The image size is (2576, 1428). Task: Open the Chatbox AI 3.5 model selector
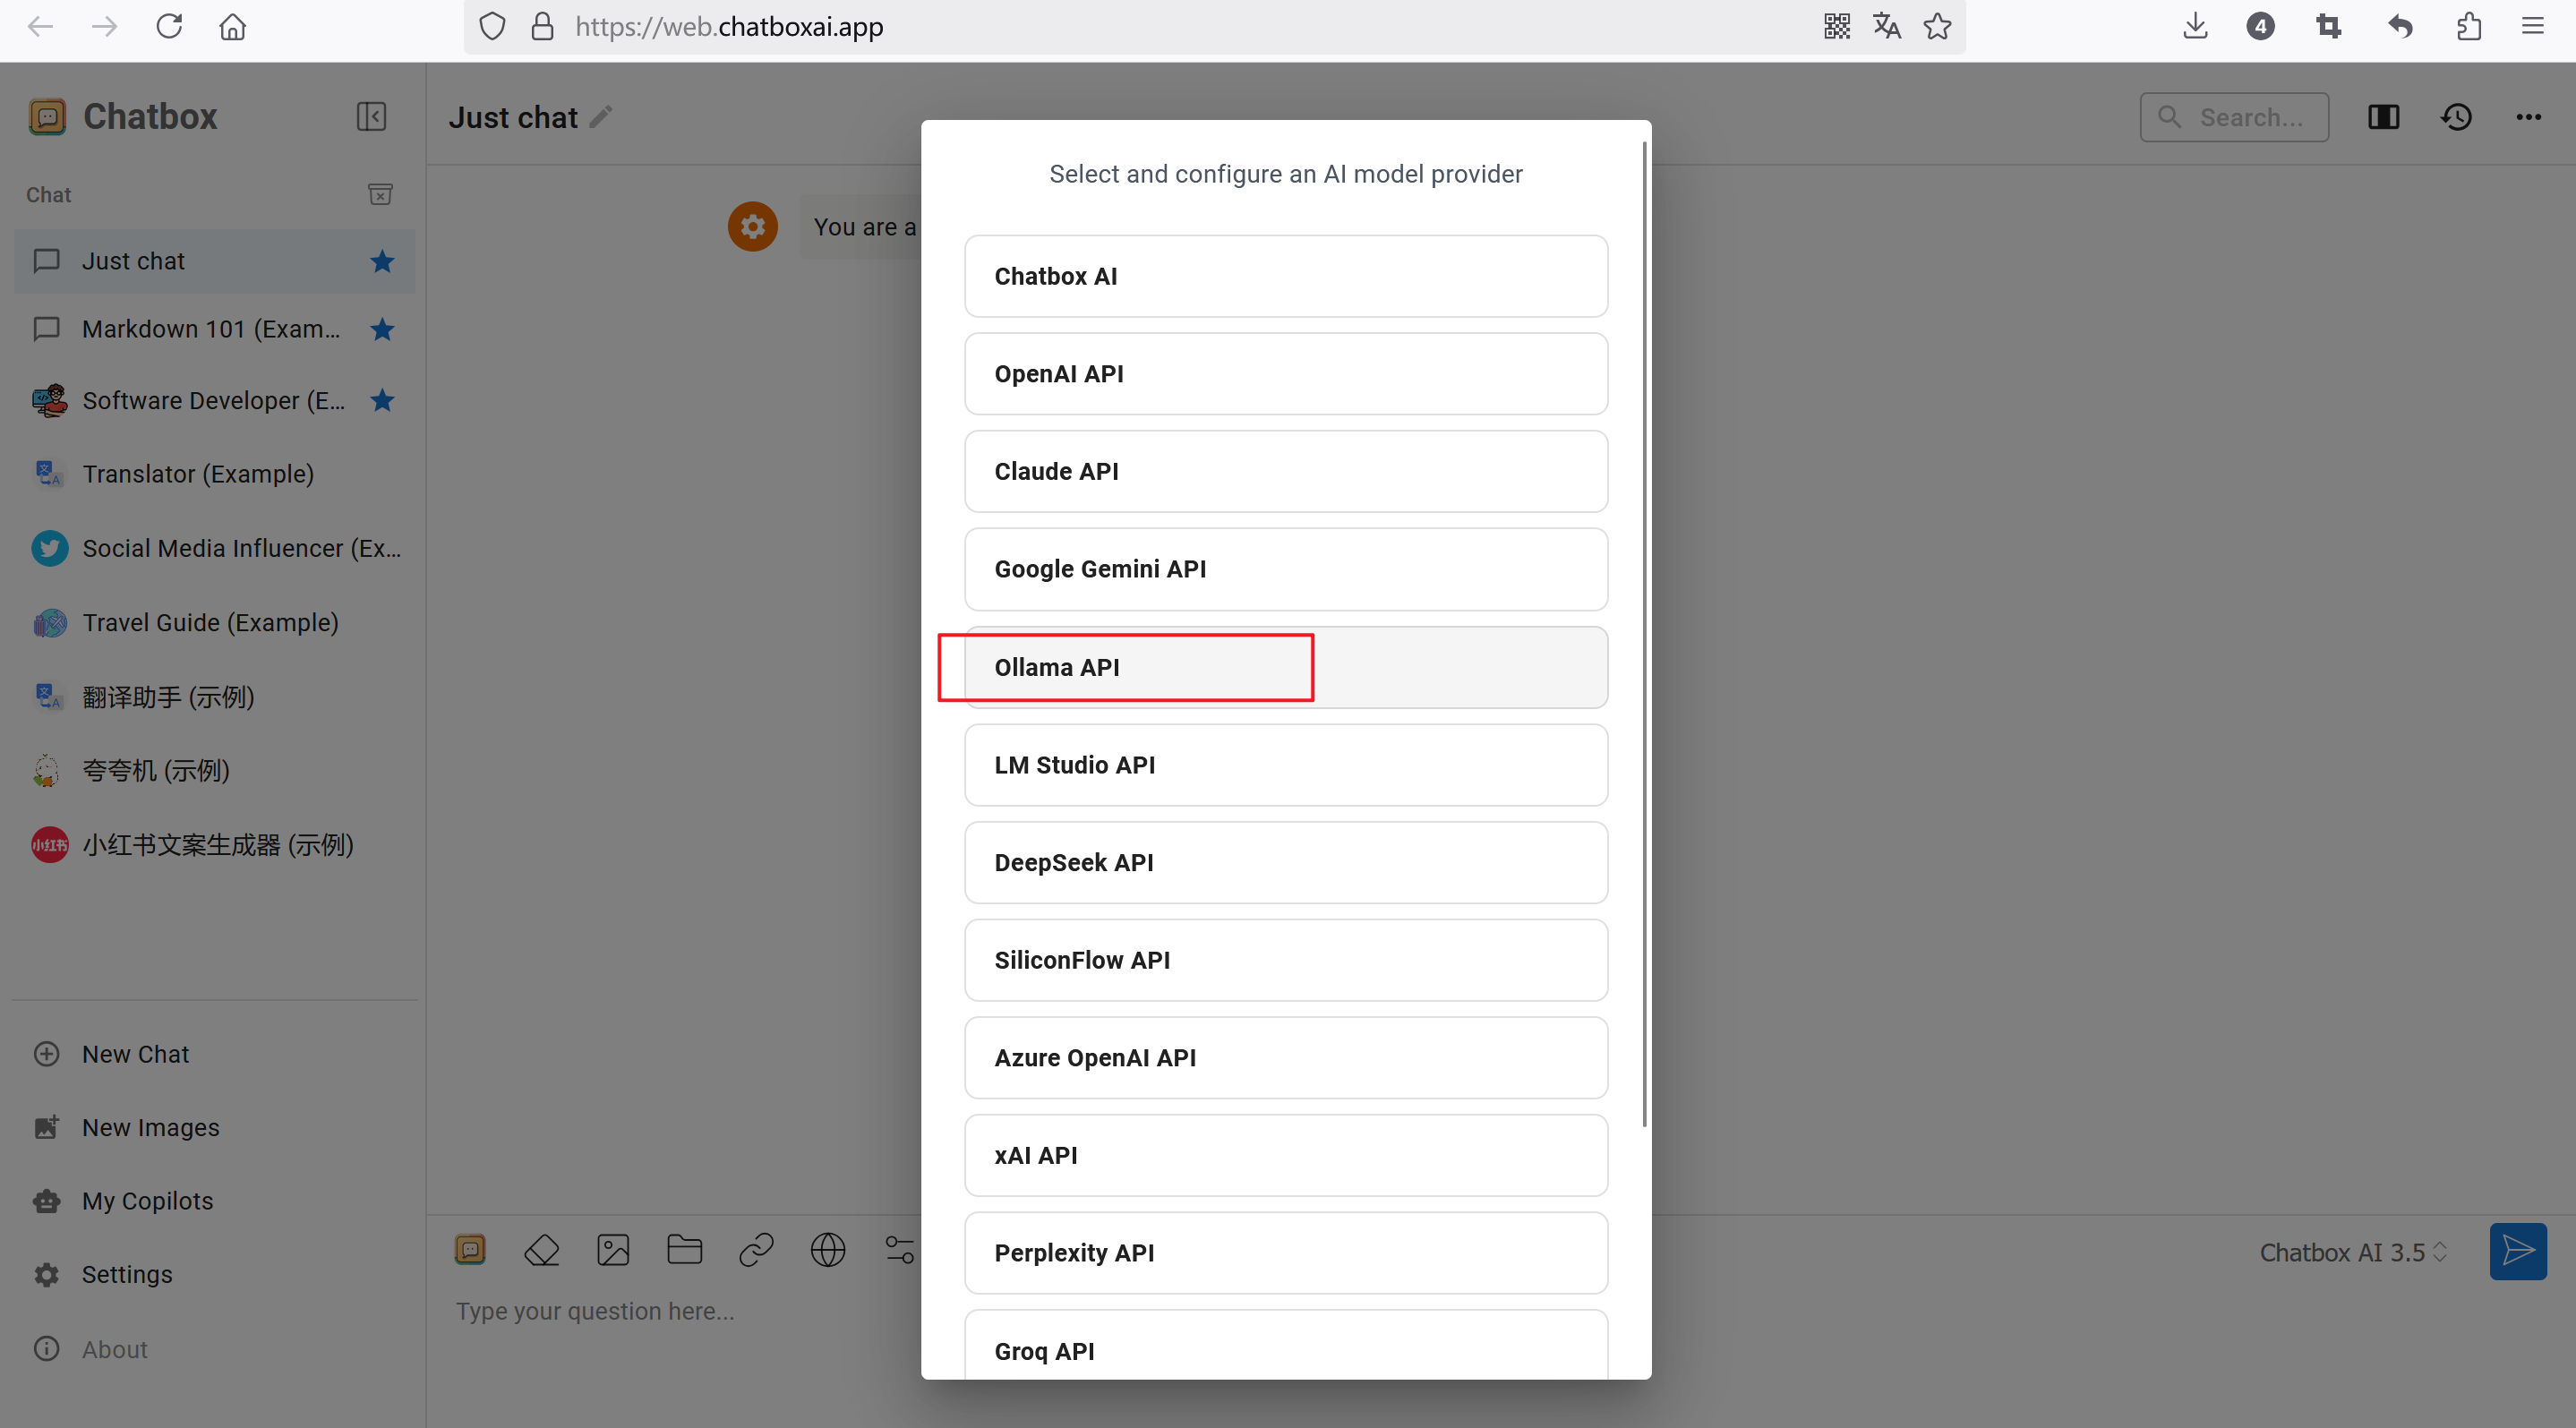click(x=2352, y=1252)
